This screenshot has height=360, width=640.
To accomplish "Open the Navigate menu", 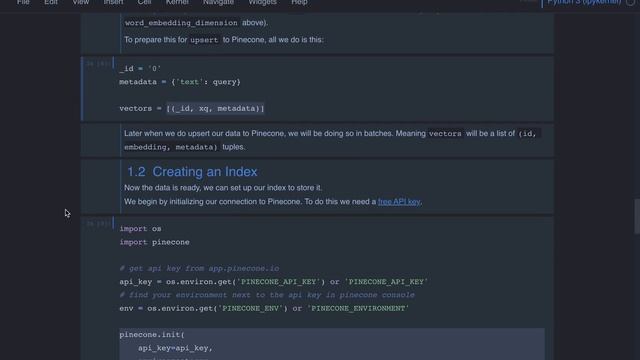I will pyautogui.click(x=218, y=2).
